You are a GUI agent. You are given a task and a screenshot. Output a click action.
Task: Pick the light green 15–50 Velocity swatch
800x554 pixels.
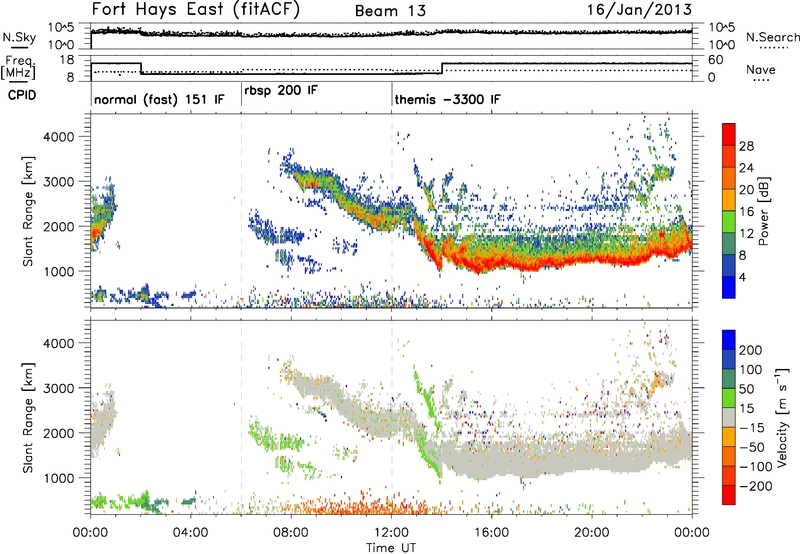coord(729,398)
